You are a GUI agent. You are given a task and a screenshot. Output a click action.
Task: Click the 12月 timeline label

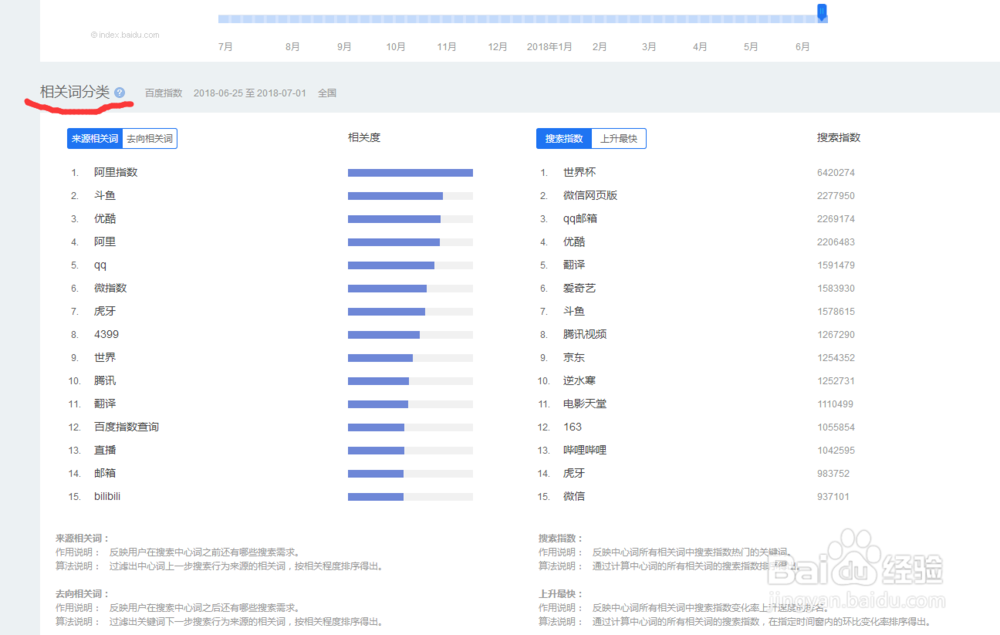(x=497, y=47)
